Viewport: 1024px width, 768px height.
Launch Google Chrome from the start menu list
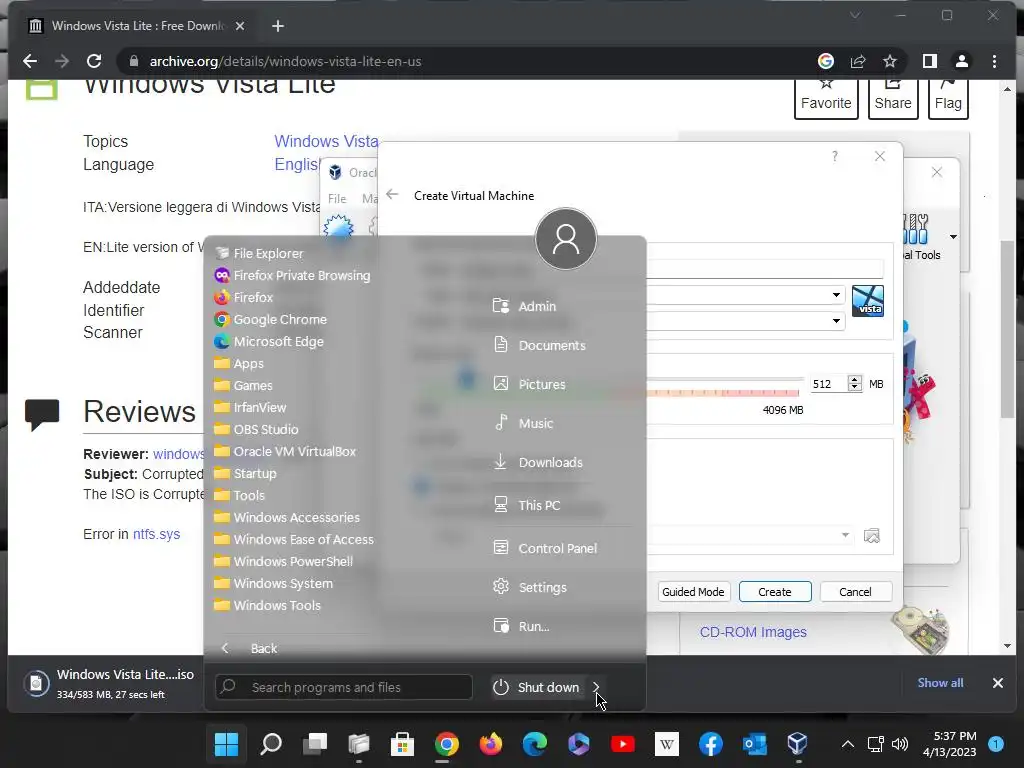271,319
